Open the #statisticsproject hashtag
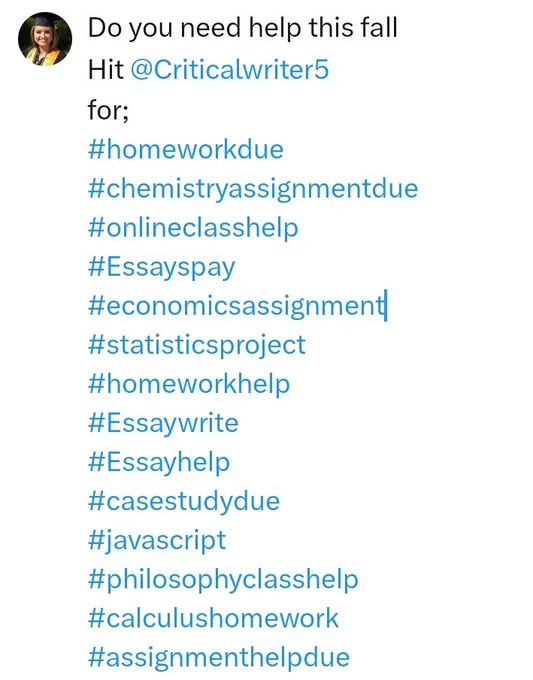This screenshot has width=533, height=680. [197, 346]
